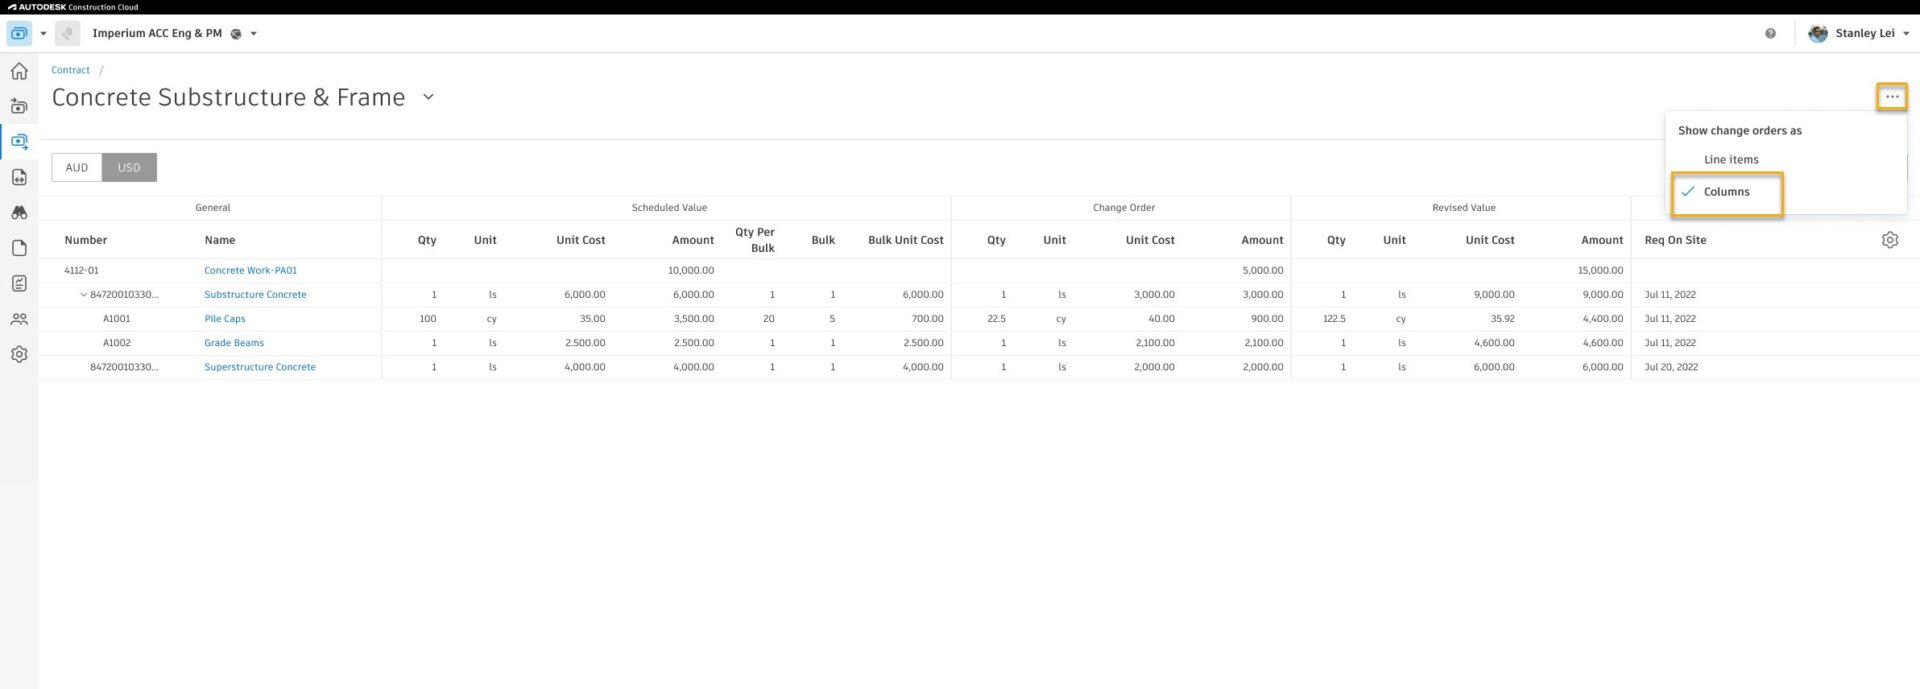Select checked Columns option for change orders
This screenshot has height=689, width=1920.
pyautogui.click(x=1726, y=192)
